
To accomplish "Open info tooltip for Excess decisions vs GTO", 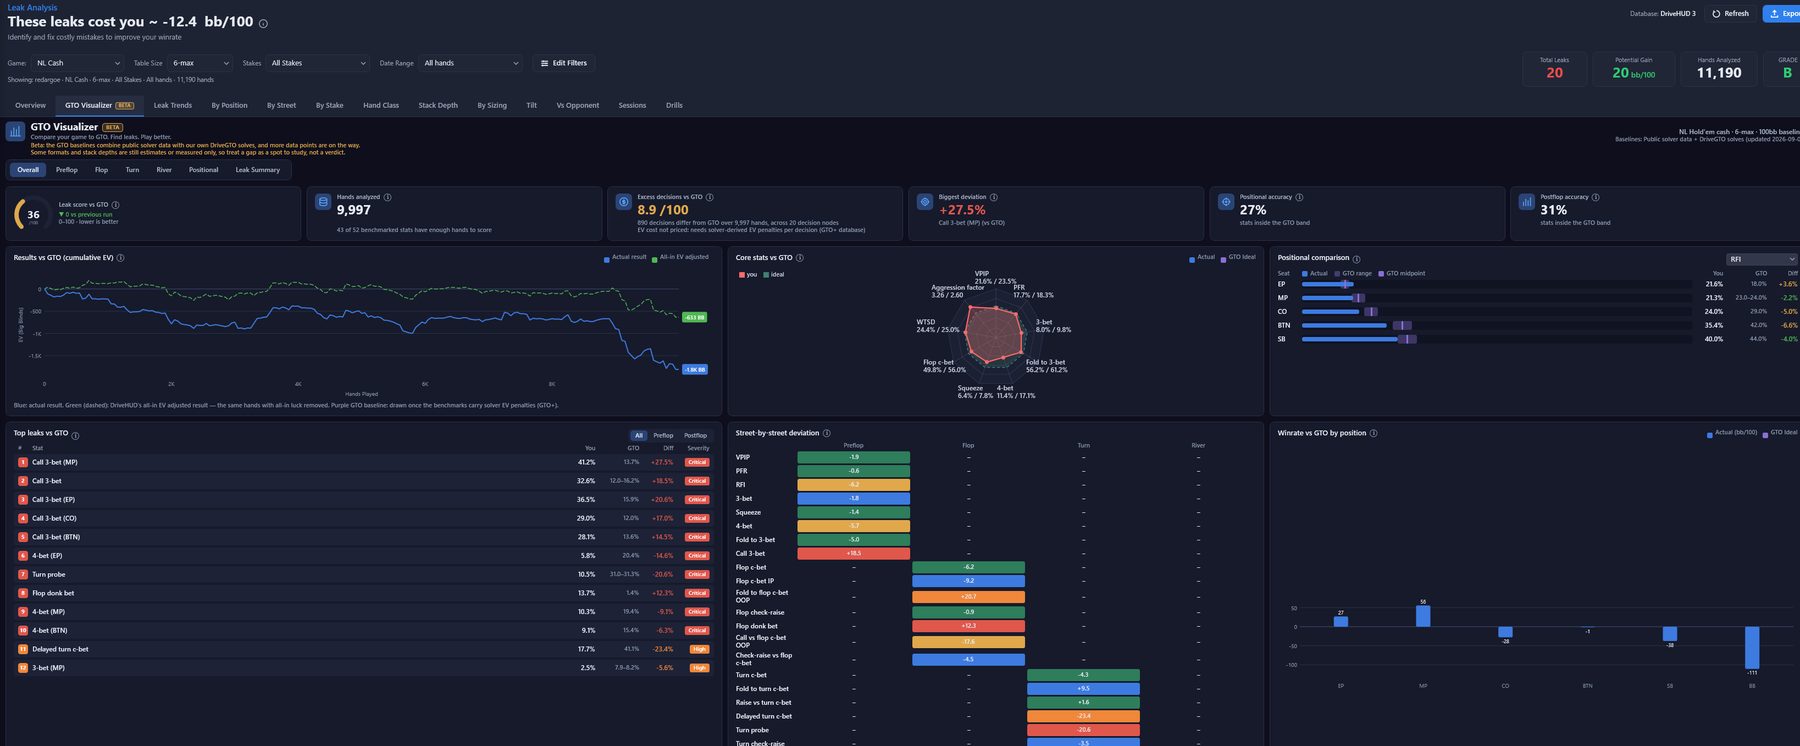I will [710, 197].
